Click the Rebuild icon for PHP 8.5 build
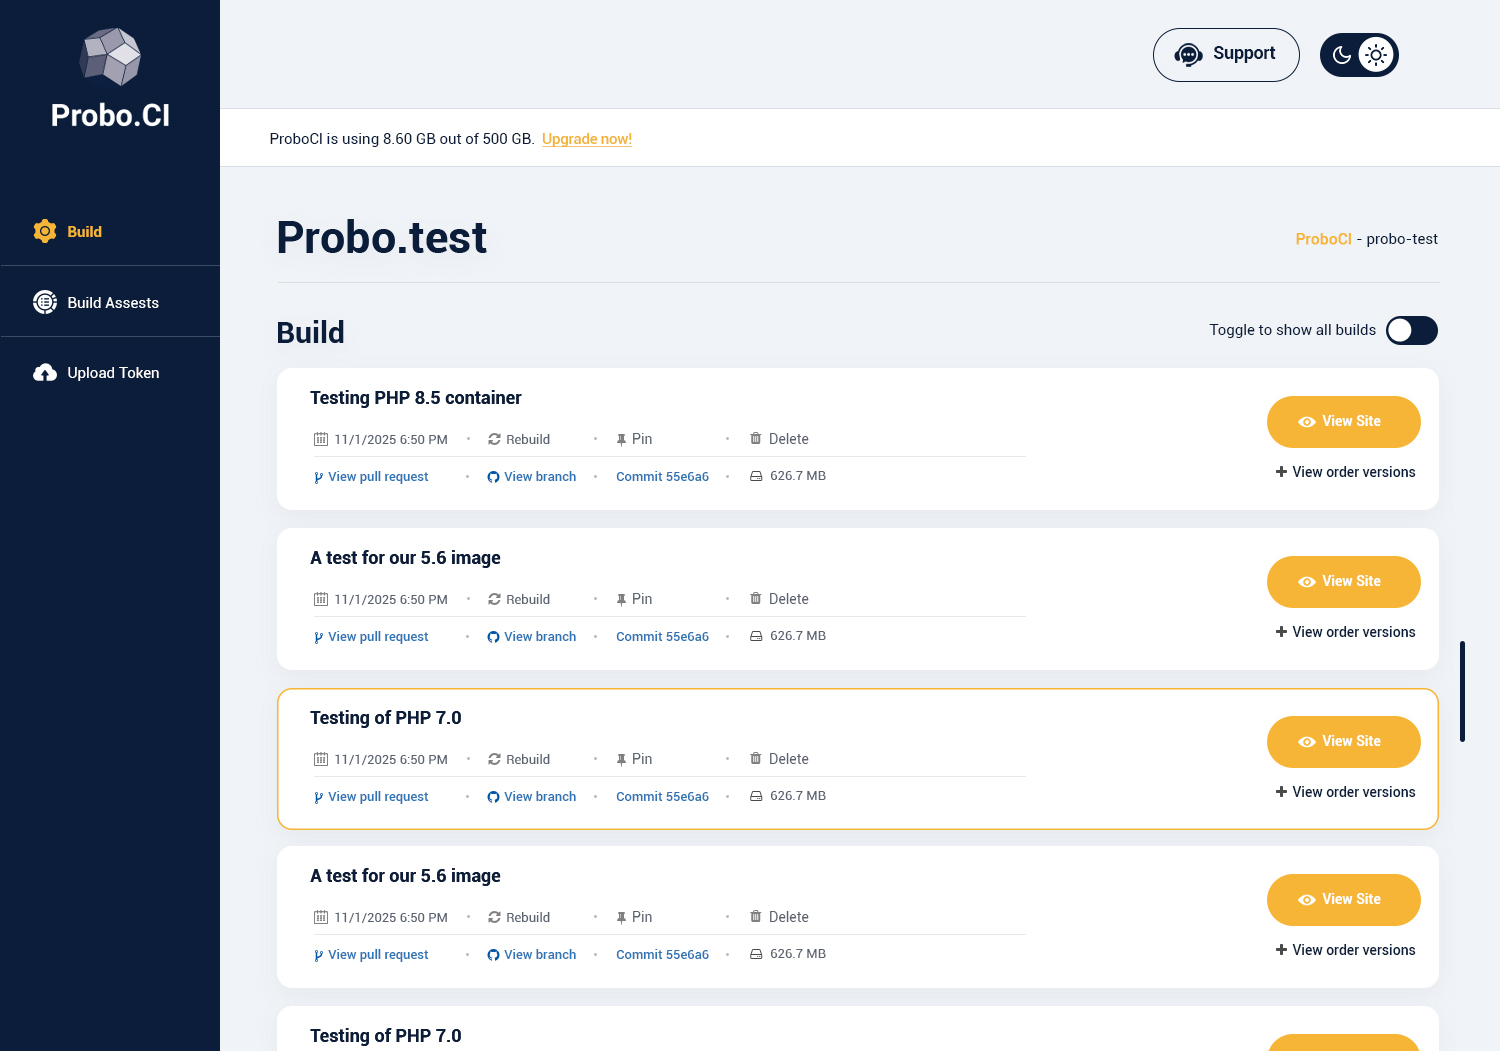The height and width of the screenshot is (1051, 1500). pos(494,439)
